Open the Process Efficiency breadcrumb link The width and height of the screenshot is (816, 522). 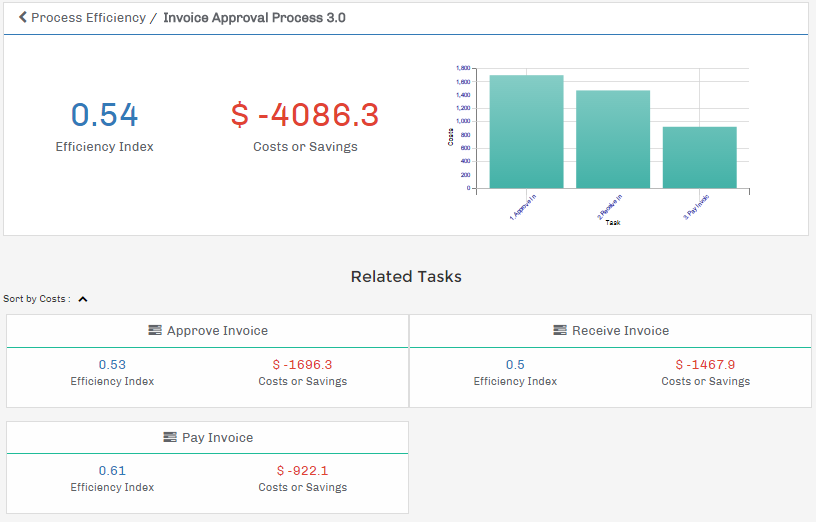point(88,18)
